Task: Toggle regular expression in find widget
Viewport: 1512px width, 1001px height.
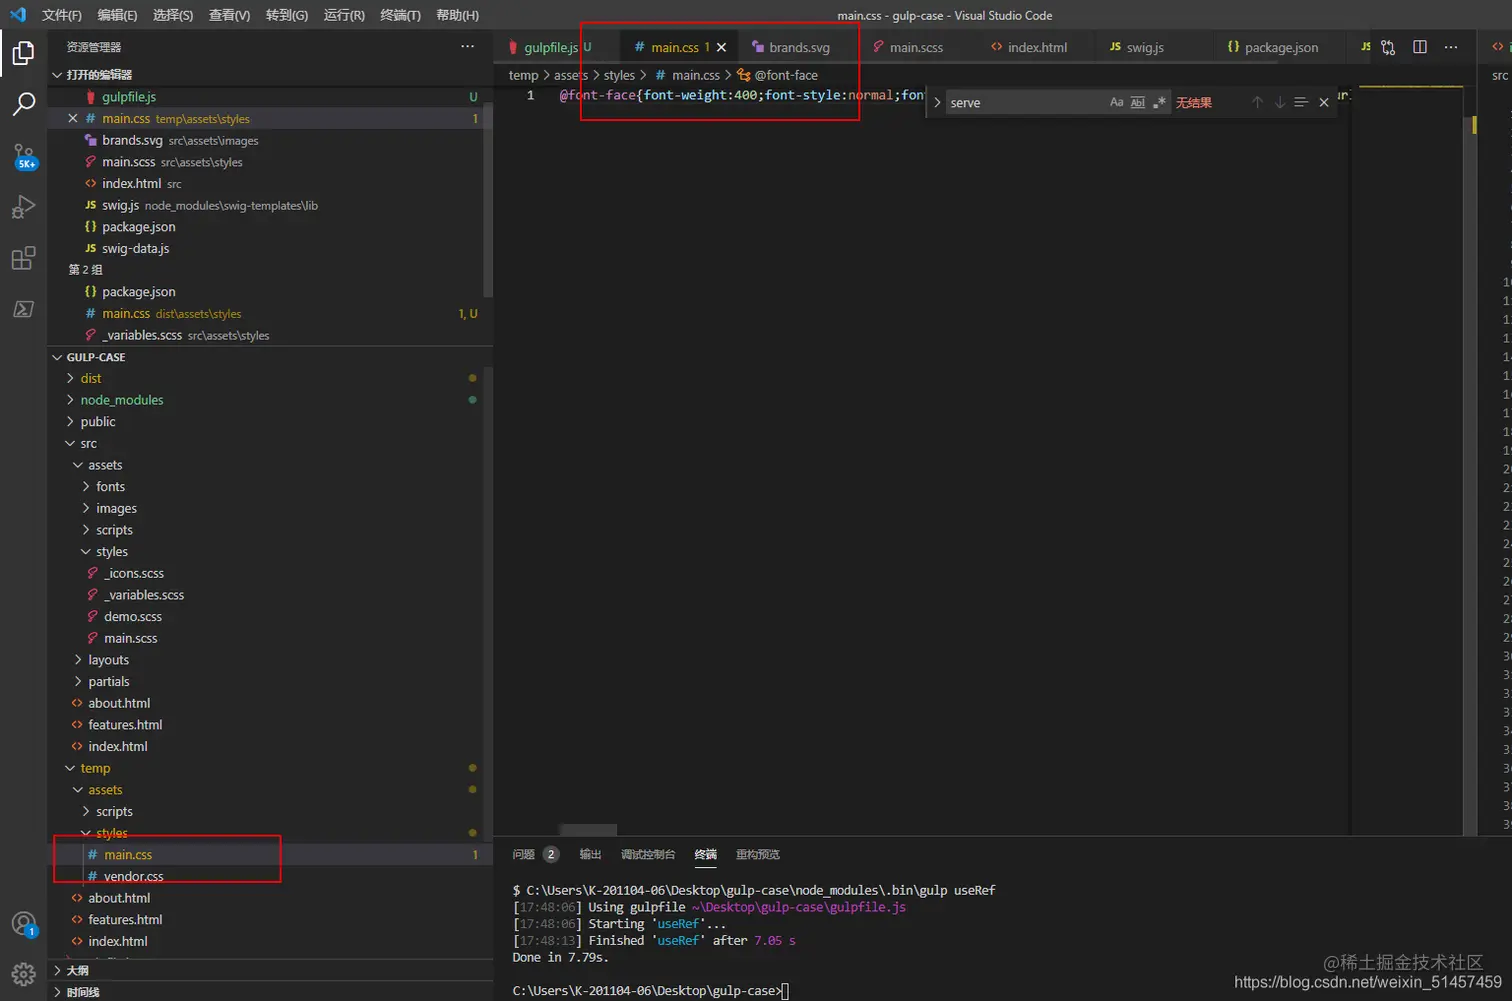Action: pyautogui.click(x=1159, y=102)
